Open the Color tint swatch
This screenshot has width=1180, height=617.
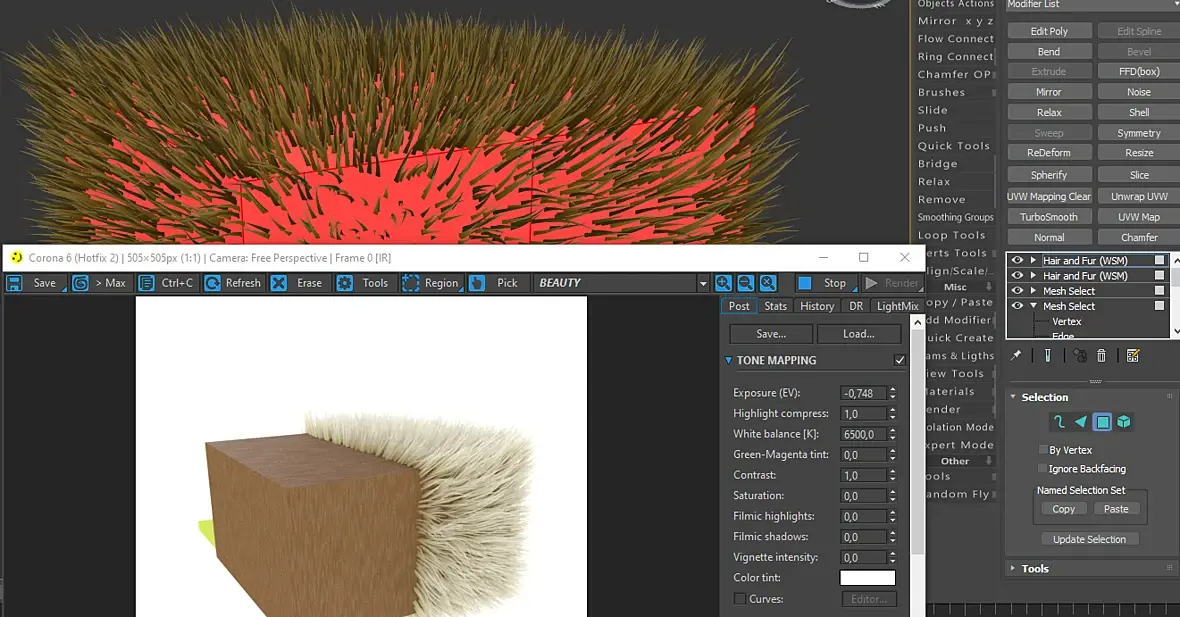[867, 578]
